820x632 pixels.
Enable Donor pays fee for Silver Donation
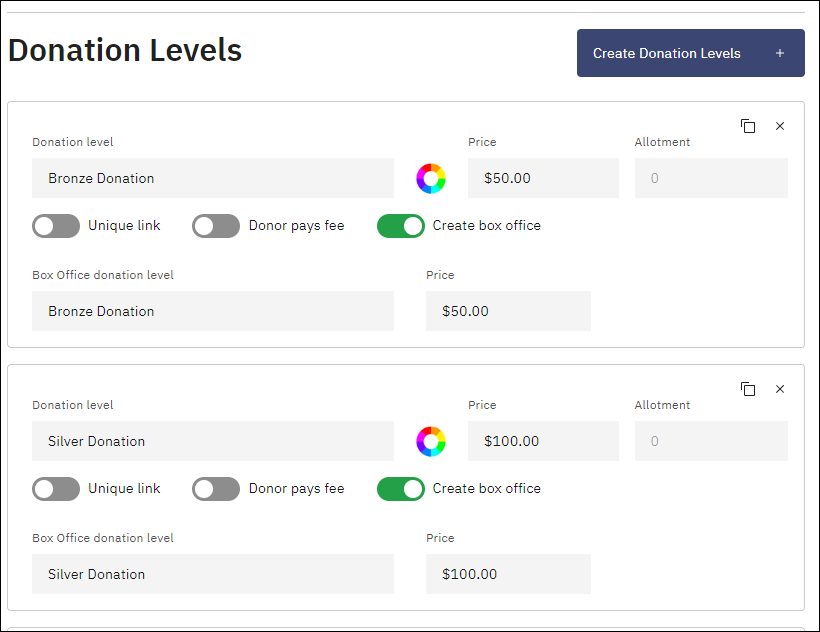click(215, 489)
